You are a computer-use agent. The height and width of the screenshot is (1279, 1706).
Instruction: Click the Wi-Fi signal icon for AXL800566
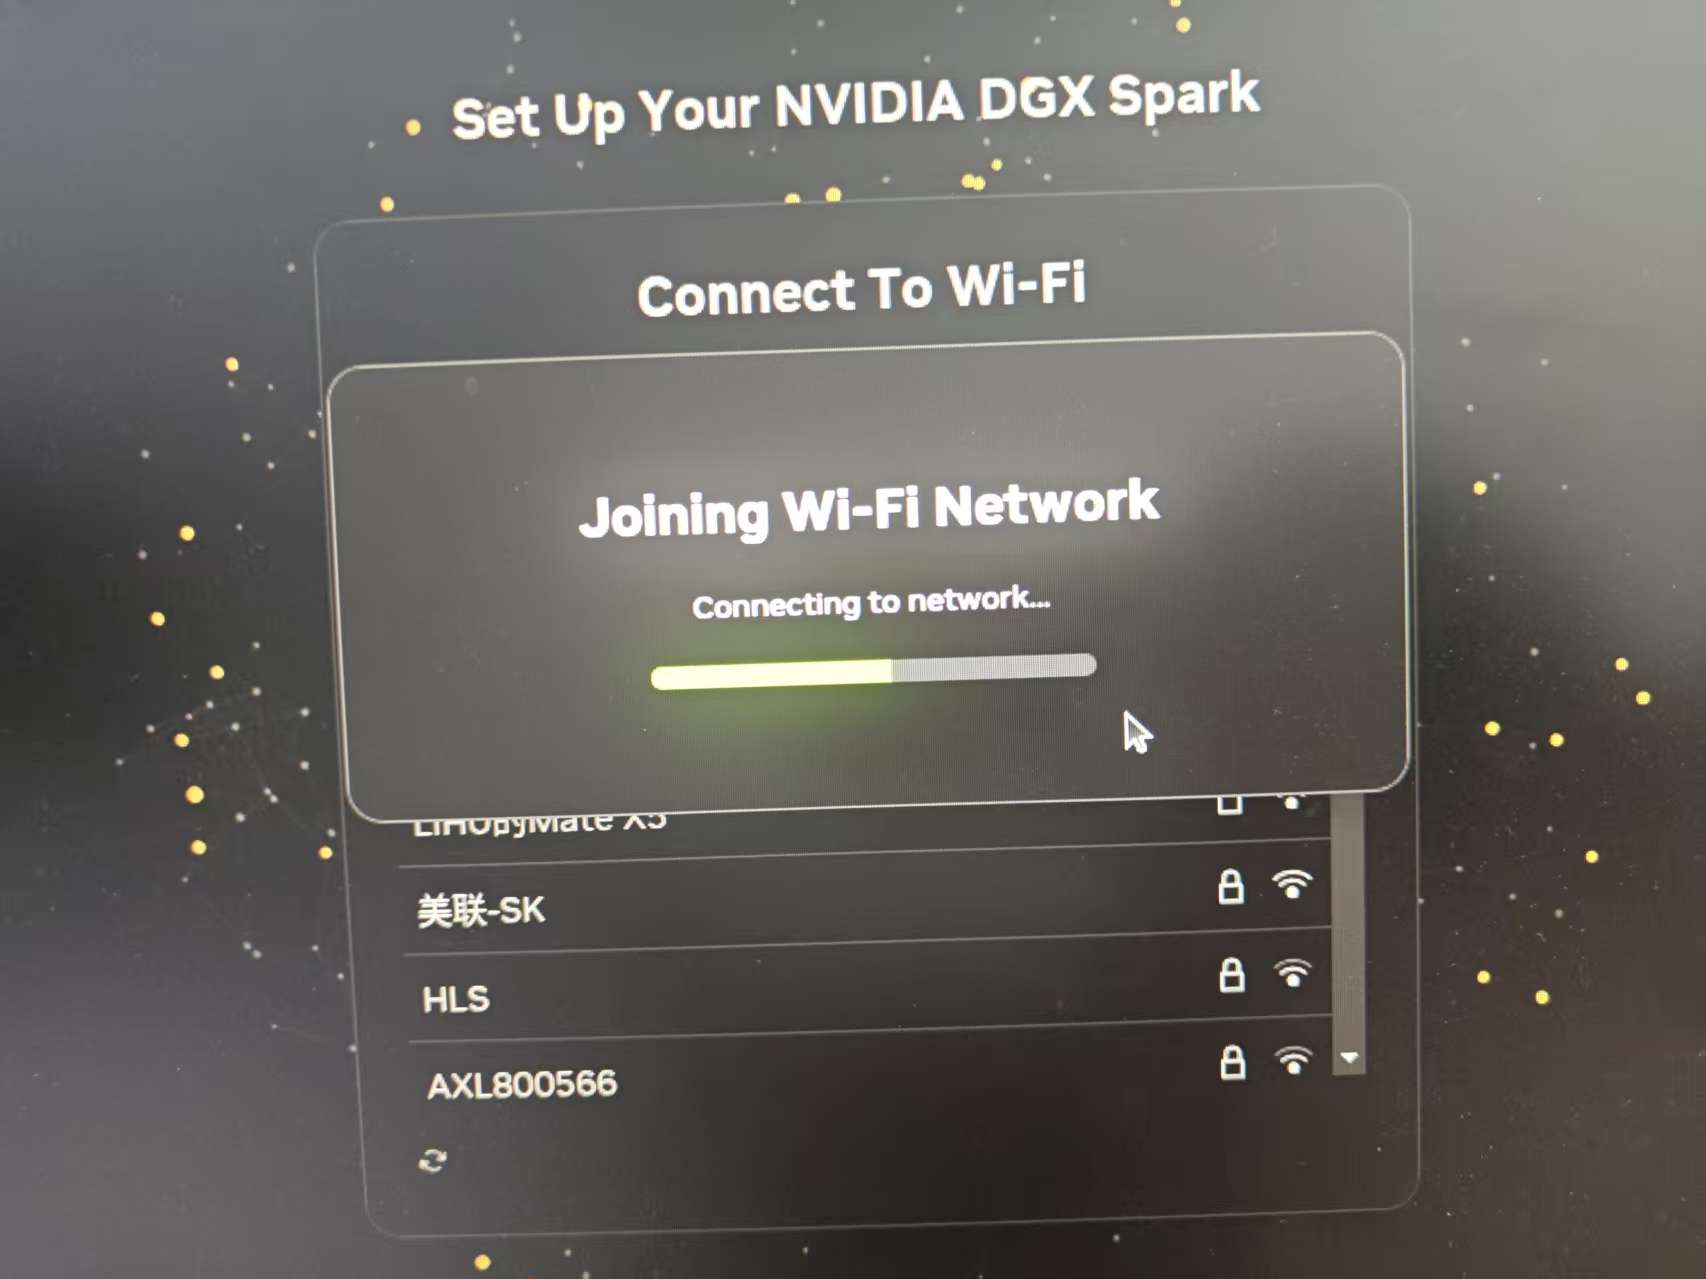tap(1293, 1060)
